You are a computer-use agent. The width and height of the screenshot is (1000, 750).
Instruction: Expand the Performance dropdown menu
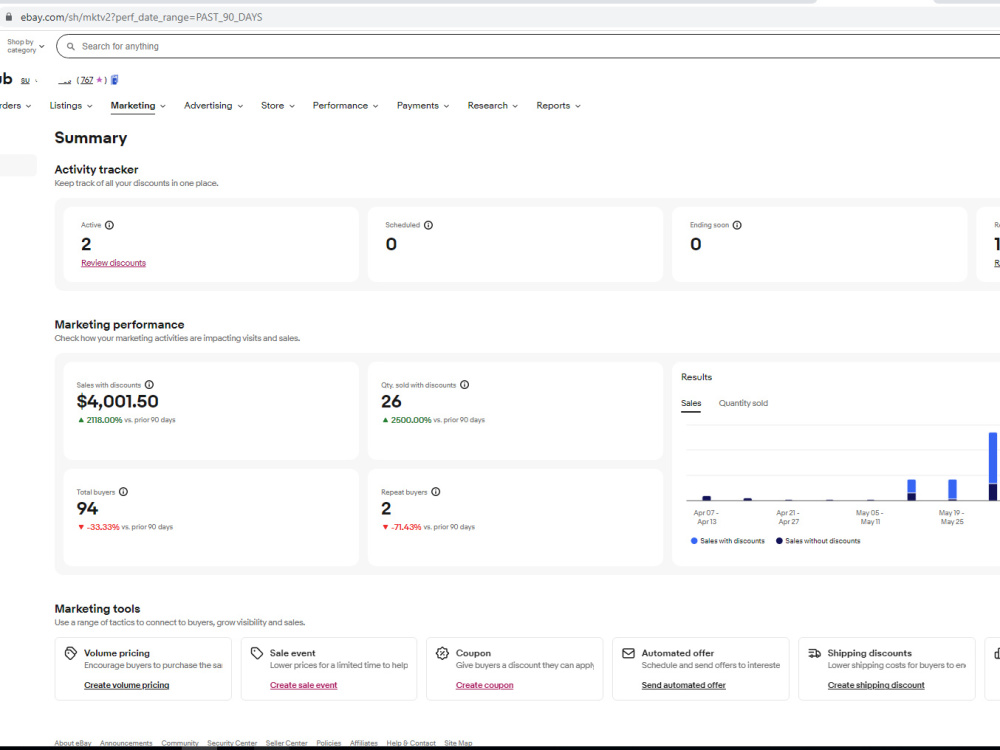coord(346,106)
